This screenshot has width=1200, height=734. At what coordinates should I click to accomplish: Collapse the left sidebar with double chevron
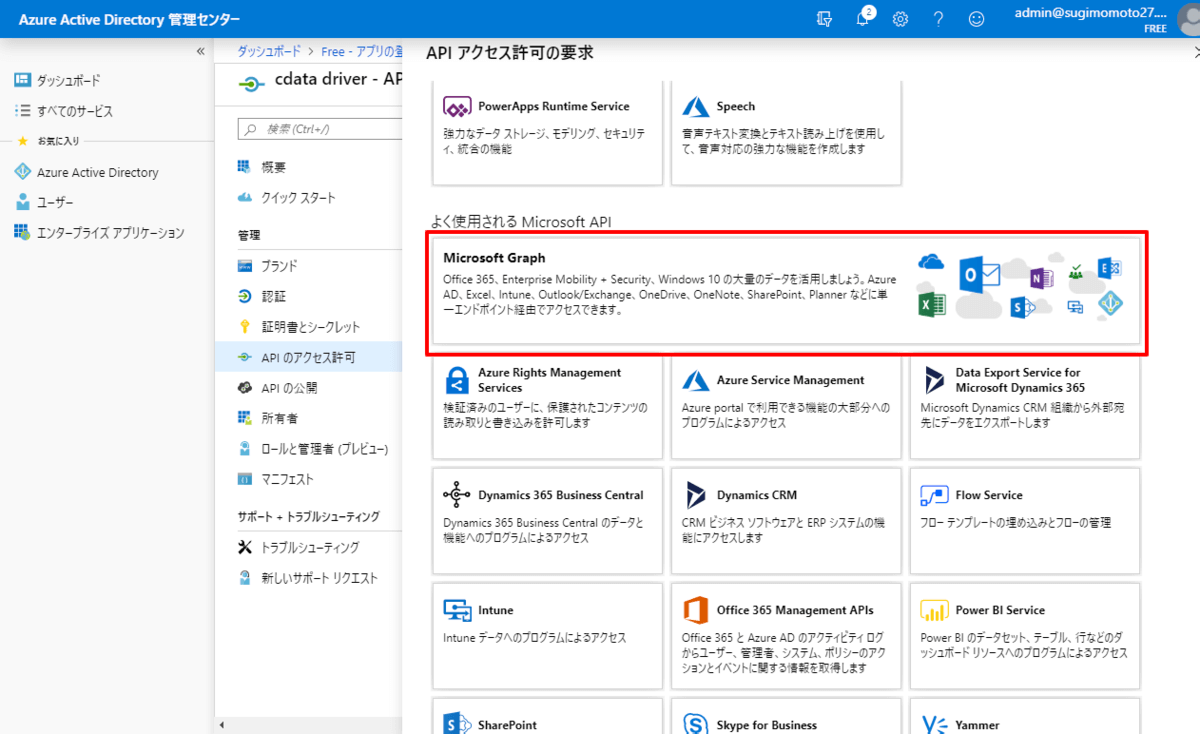pos(200,51)
